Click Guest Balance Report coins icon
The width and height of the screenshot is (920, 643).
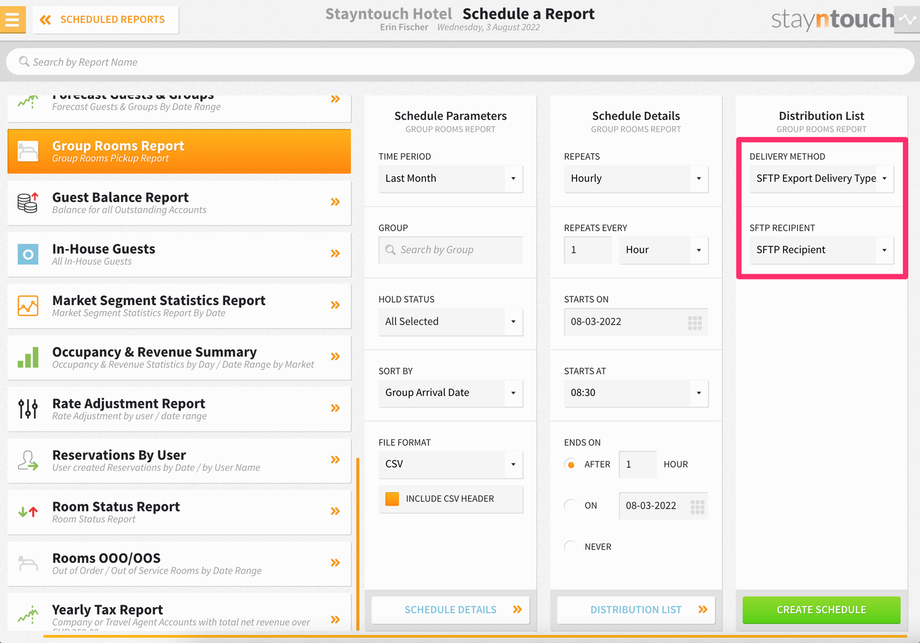[28, 202]
